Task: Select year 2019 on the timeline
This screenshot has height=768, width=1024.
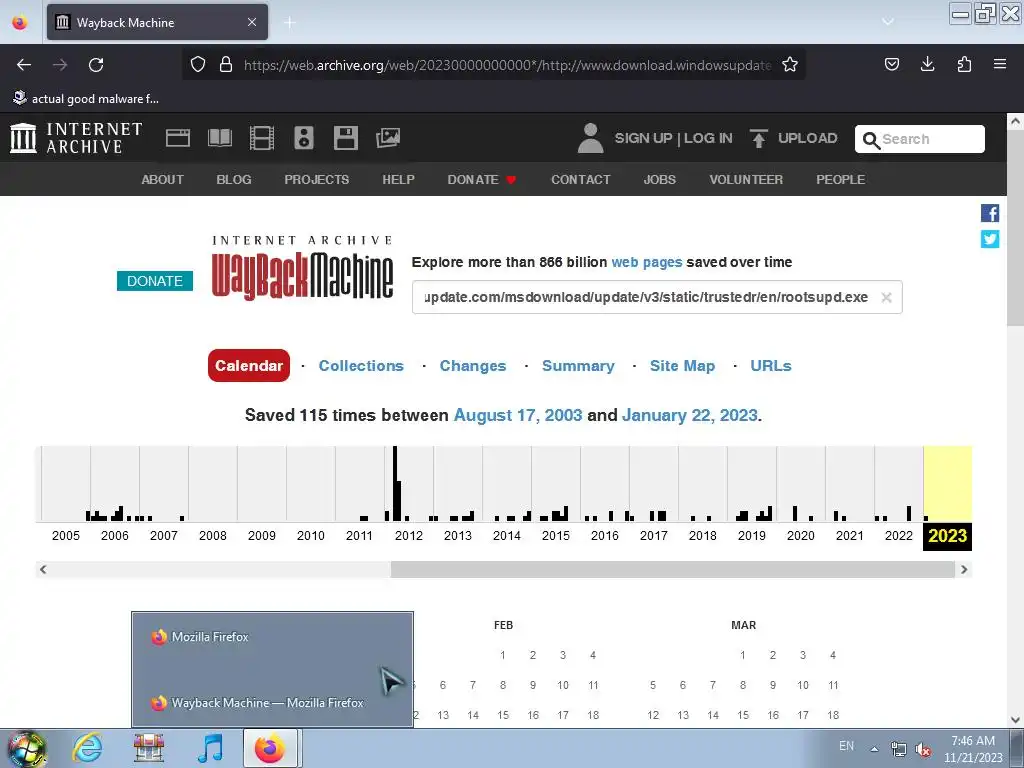Action: (x=752, y=536)
